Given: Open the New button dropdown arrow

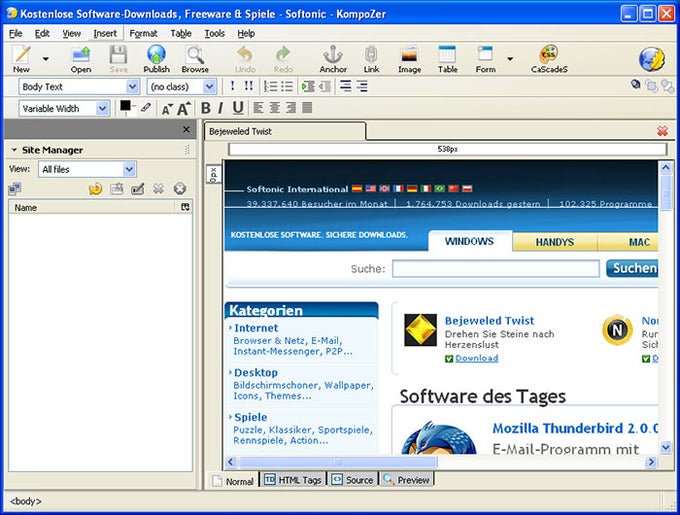Looking at the screenshot, I should pyautogui.click(x=46, y=59).
